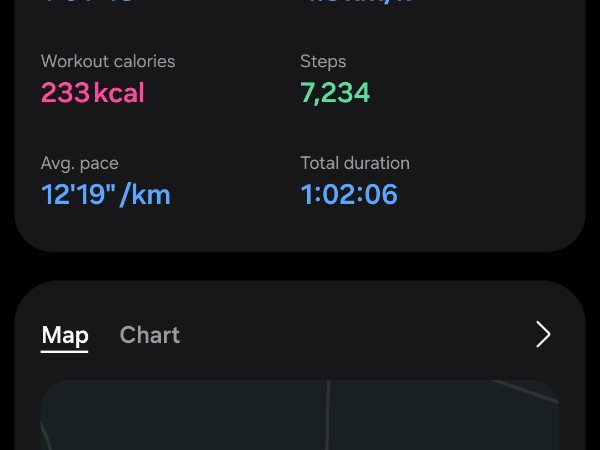Select the Map tab
The width and height of the screenshot is (600, 450).
coord(65,335)
